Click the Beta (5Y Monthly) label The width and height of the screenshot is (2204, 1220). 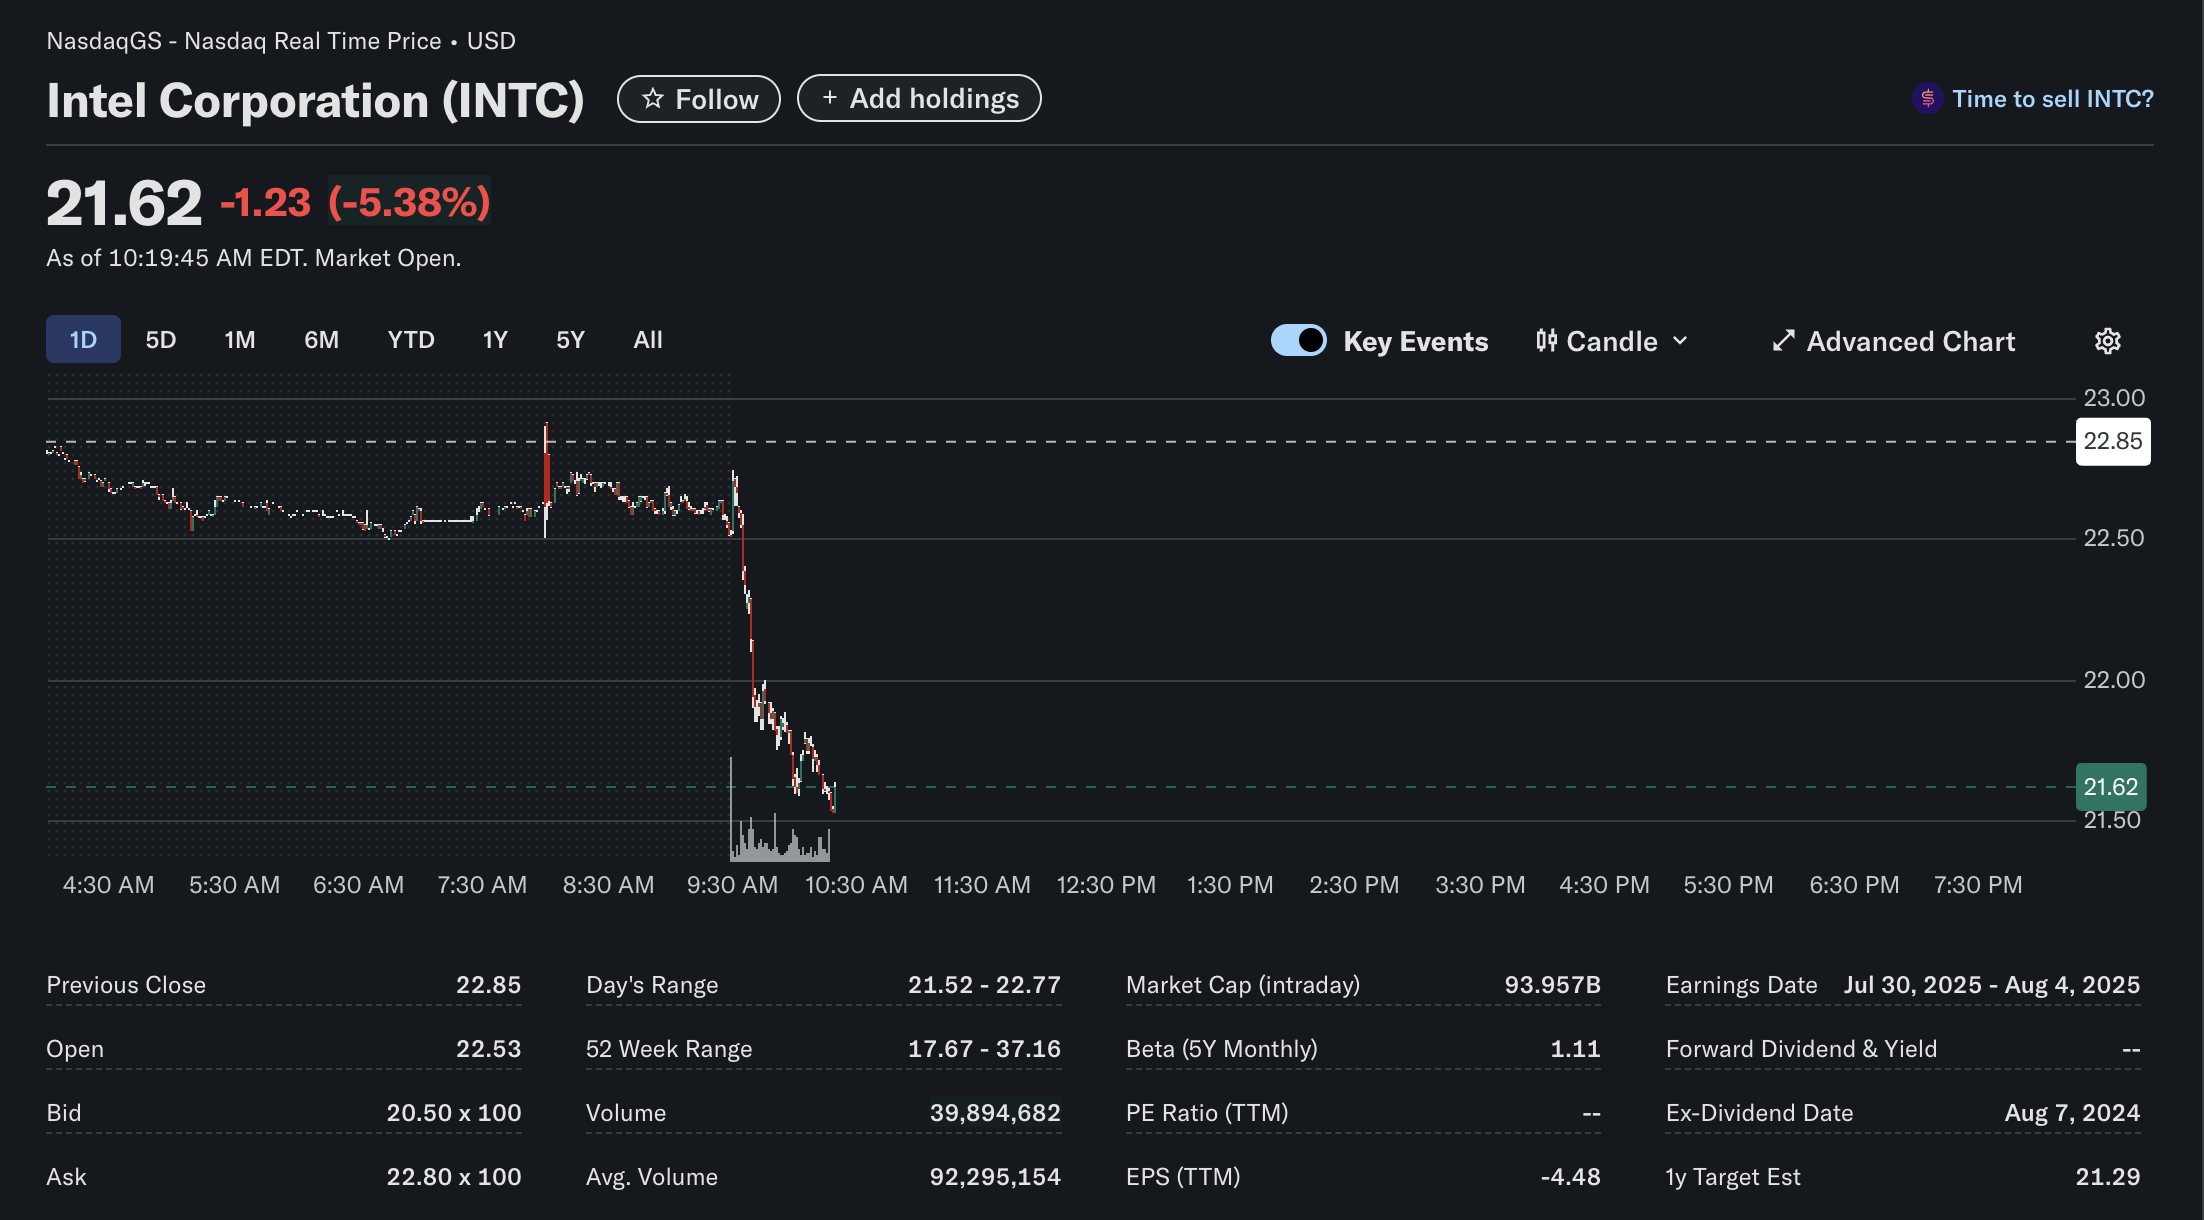point(1222,1049)
